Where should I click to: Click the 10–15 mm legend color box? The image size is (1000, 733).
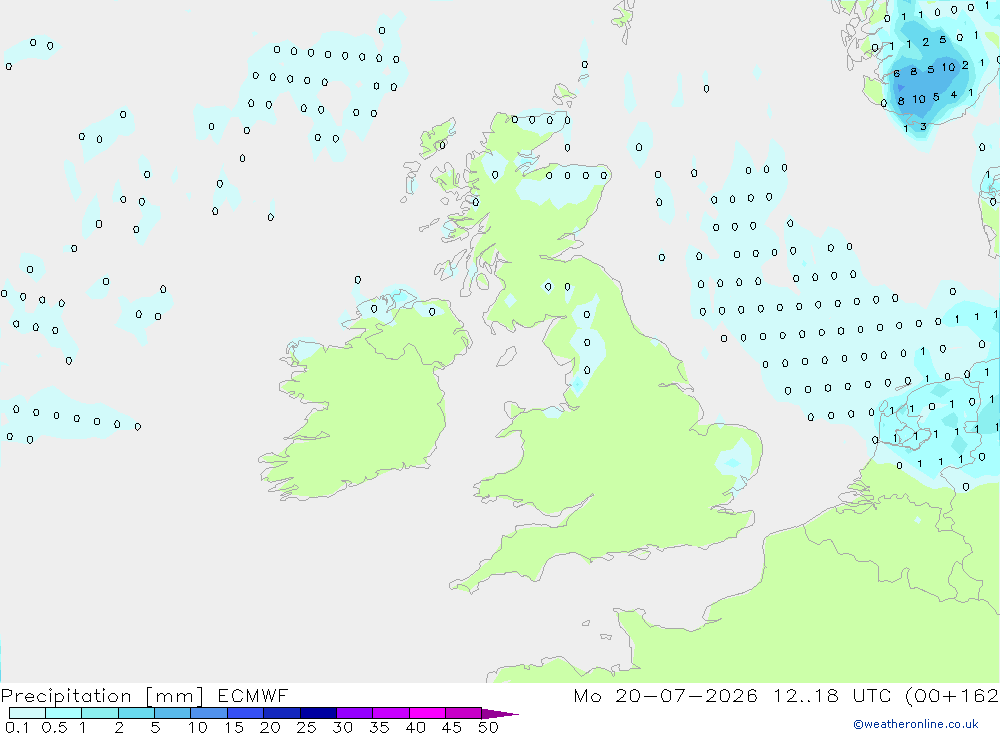209,713
